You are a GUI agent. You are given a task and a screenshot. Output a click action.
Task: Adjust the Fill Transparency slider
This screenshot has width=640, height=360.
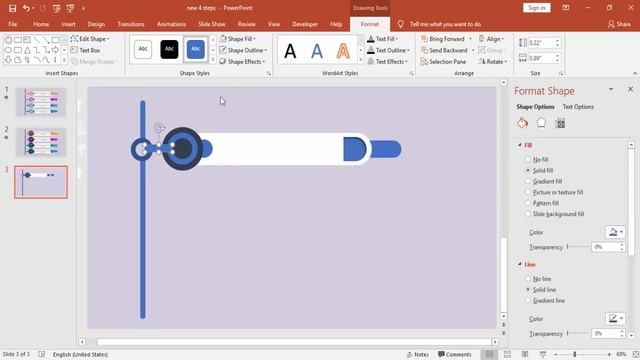[568, 247]
